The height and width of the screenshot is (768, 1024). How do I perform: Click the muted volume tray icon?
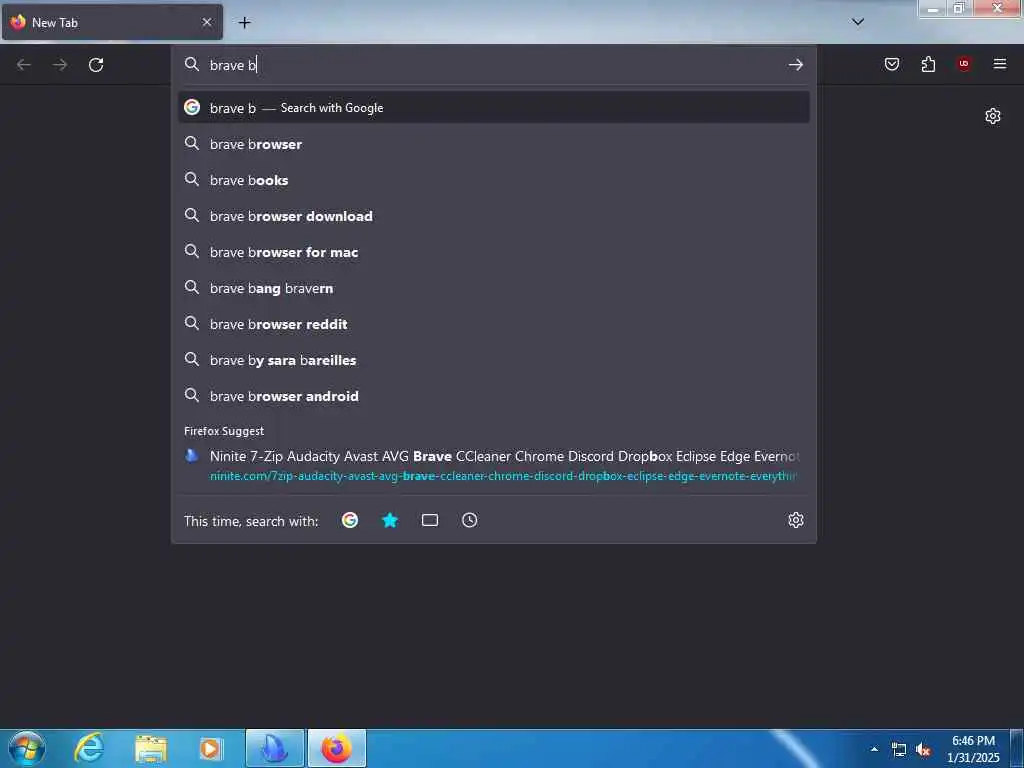coord(923,750)
